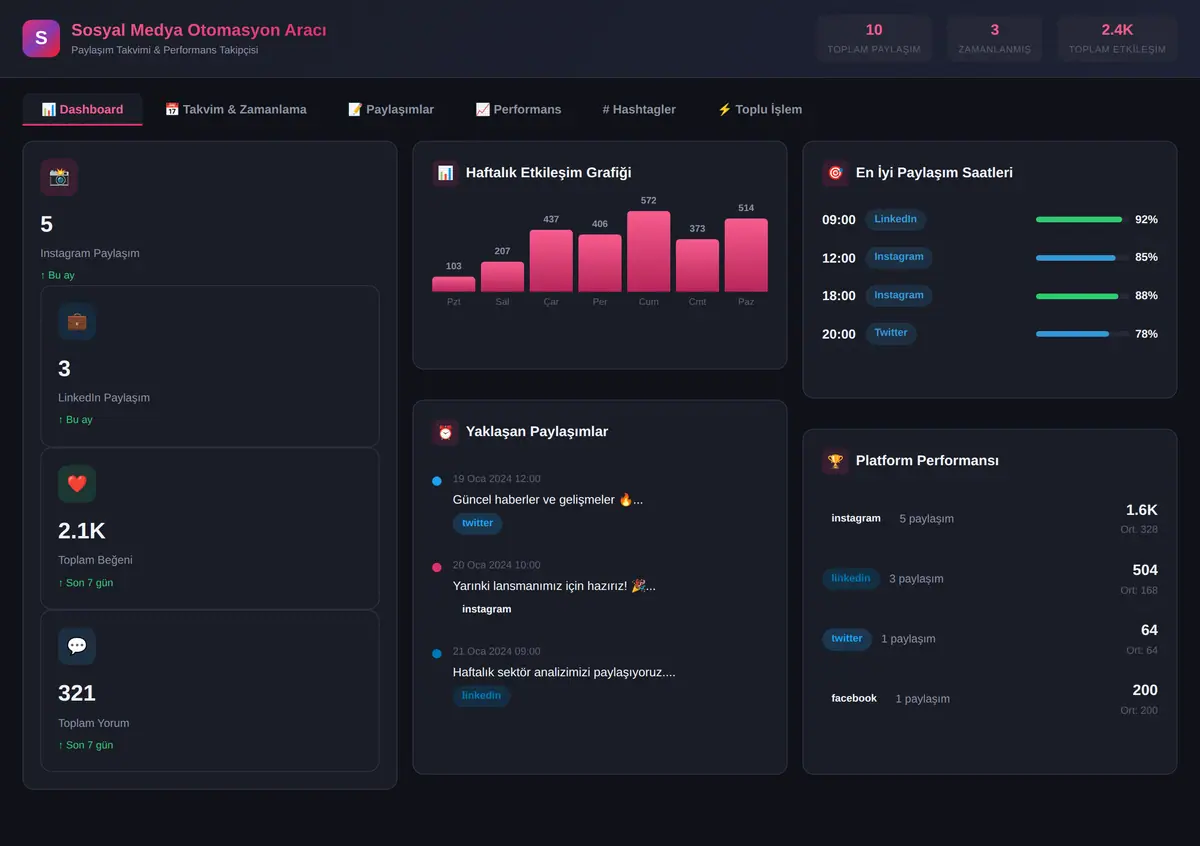Open the Dashboard tab

[82, 109]
